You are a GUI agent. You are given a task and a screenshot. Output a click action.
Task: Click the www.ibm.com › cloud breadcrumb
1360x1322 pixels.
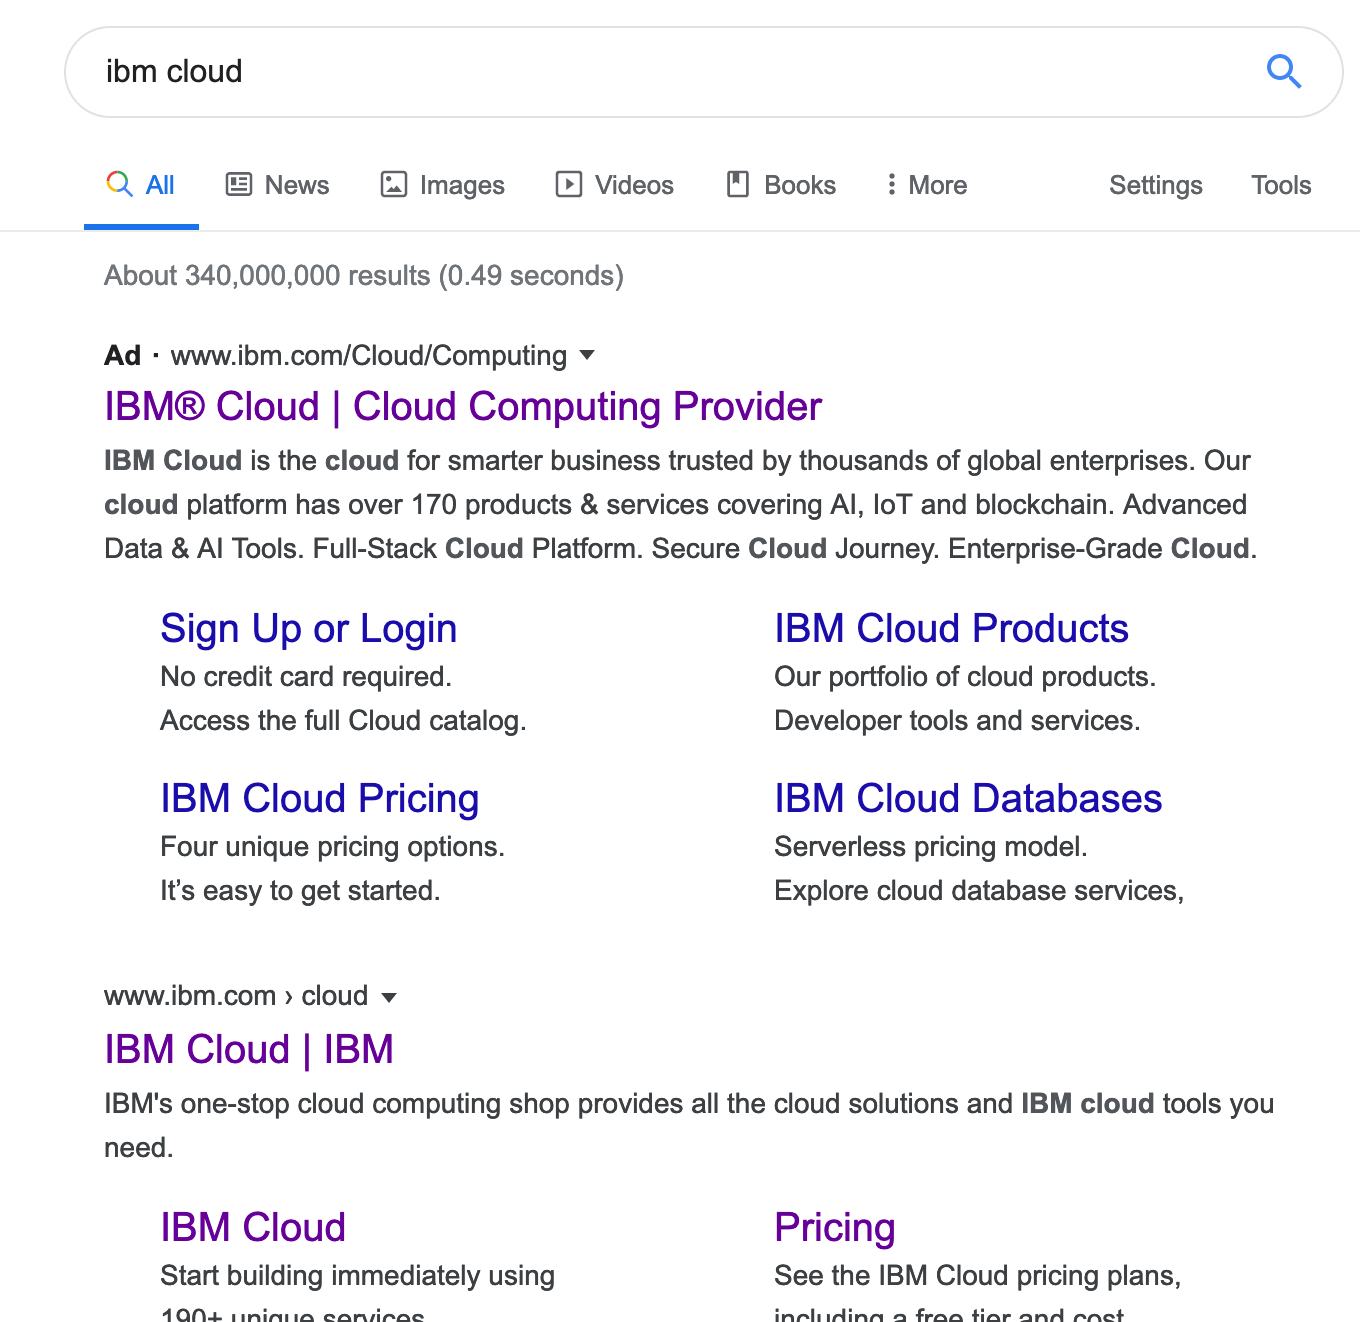236,996
